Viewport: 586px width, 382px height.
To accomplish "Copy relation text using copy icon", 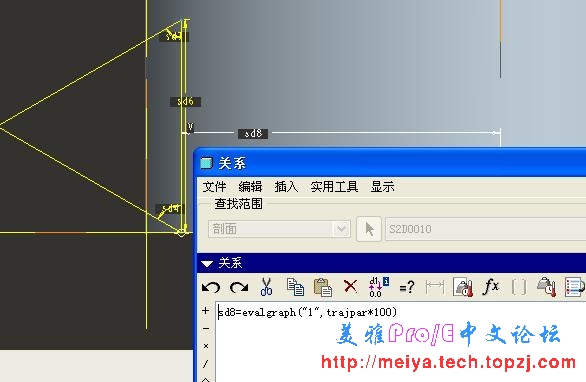I will 295,287.
